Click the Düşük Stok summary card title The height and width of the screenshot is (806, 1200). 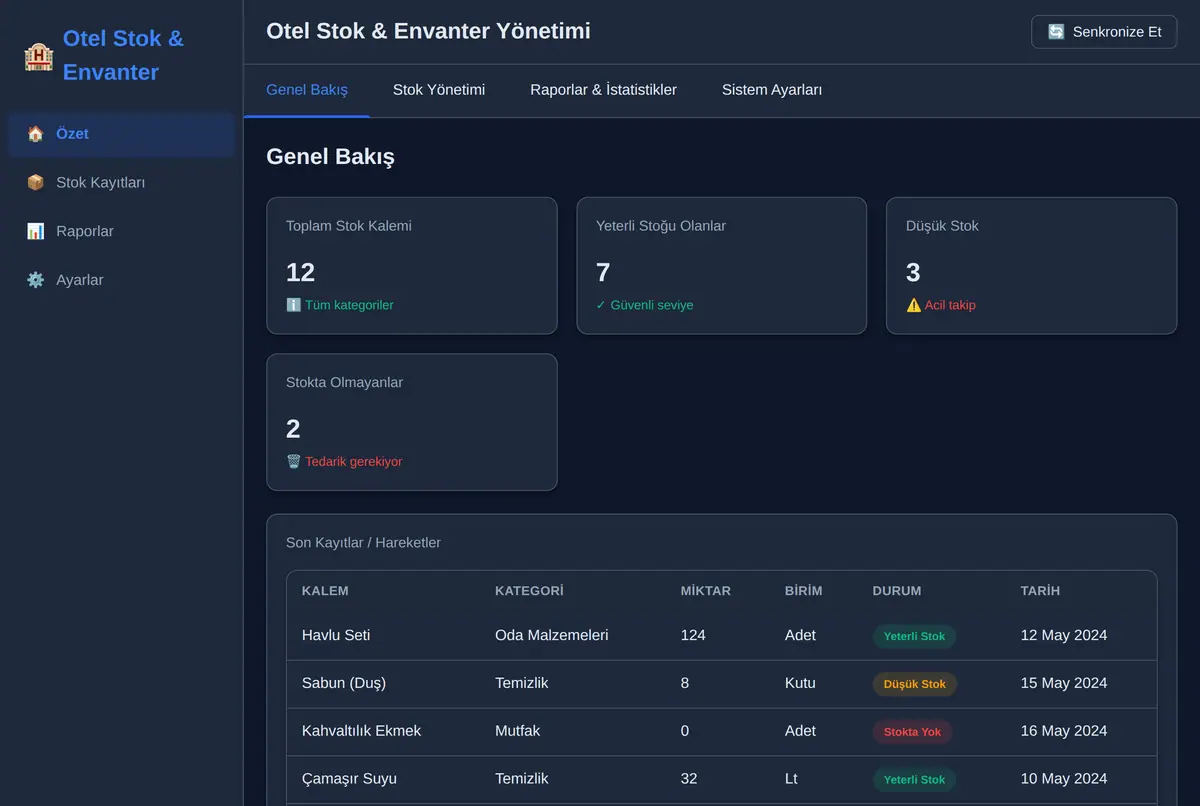942,226
